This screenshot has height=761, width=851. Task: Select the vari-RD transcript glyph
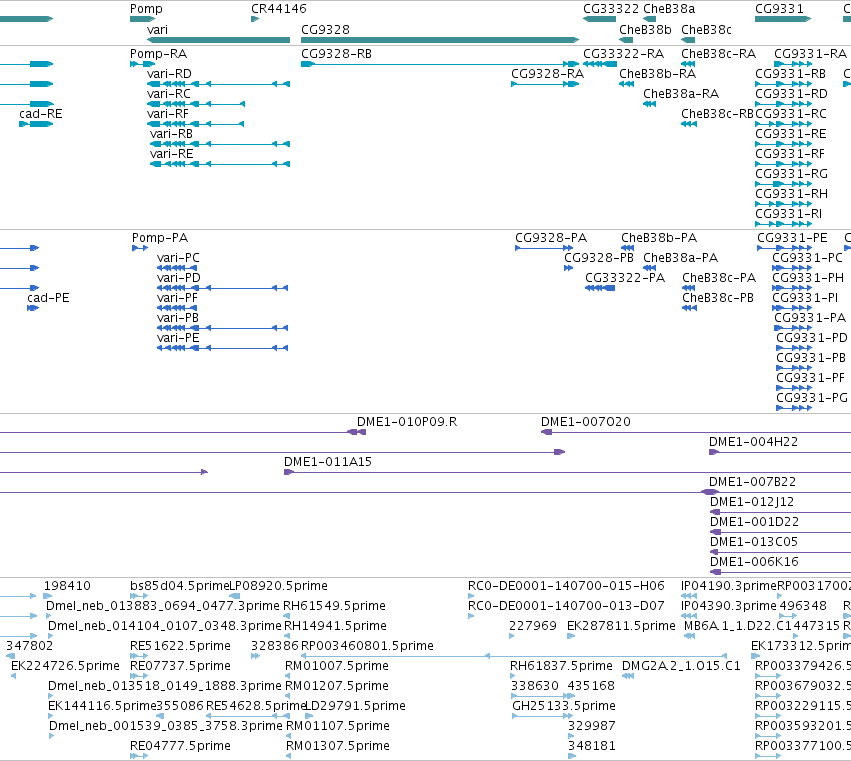pyautogui.click(x=218, y=84)
